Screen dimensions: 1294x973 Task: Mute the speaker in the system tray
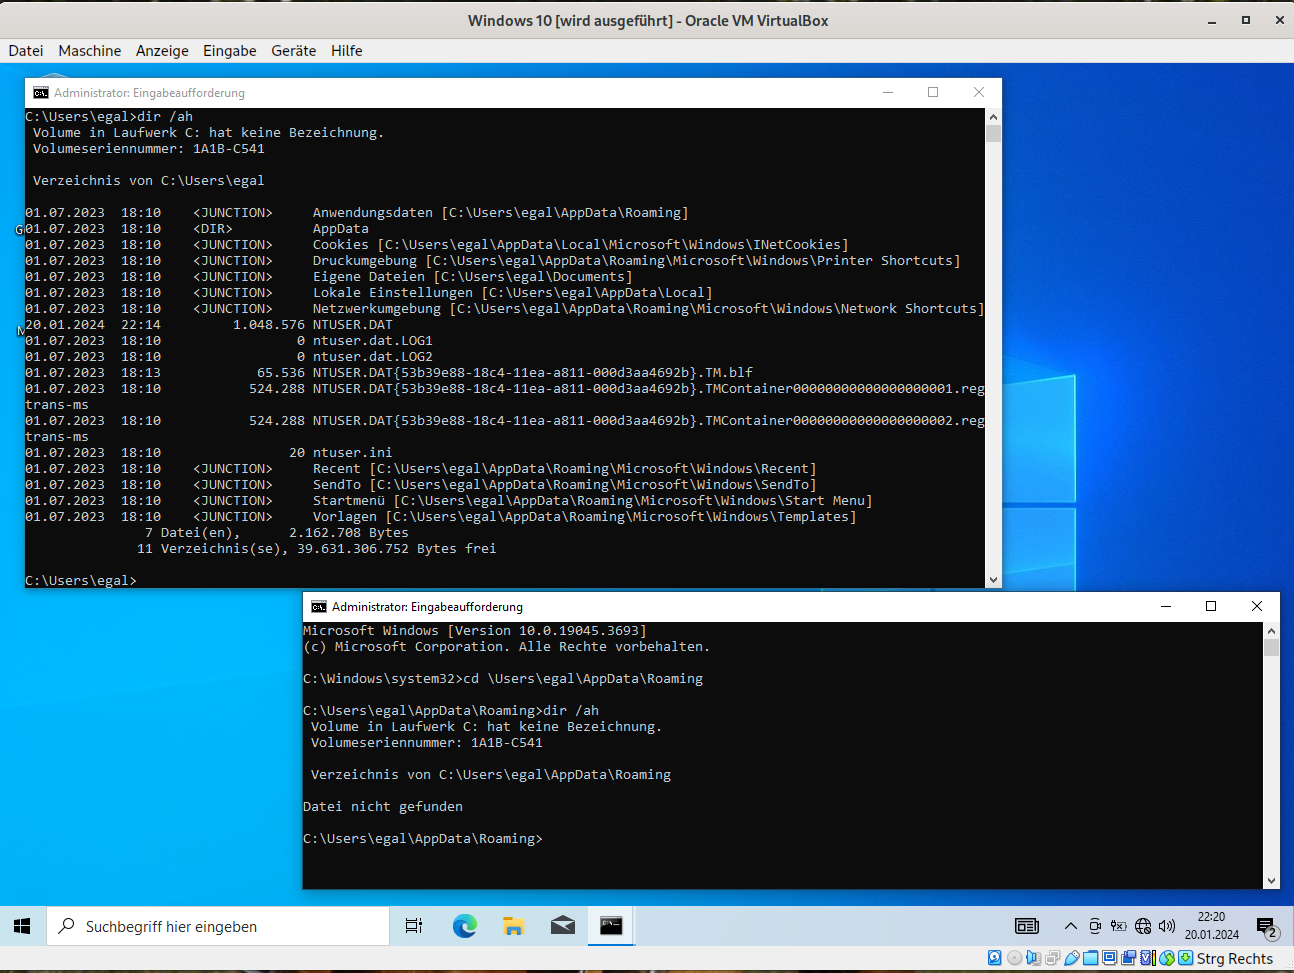click(x=1166, y=926)
